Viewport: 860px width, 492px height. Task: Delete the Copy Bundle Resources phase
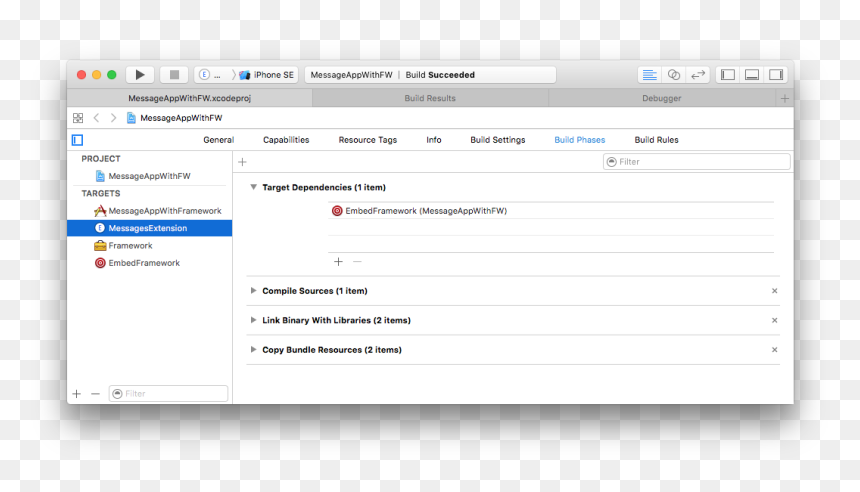pos(774,349)
